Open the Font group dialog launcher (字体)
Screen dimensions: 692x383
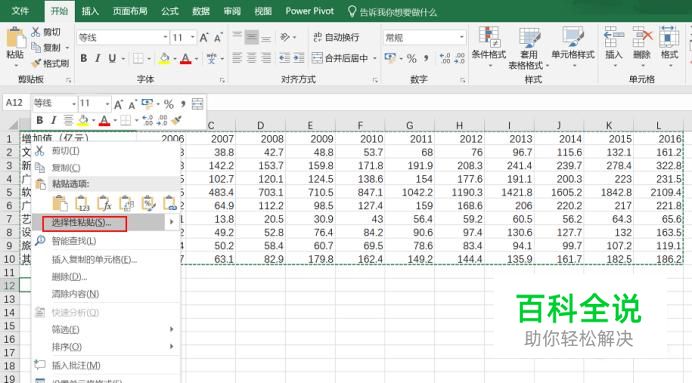[222, 80]
